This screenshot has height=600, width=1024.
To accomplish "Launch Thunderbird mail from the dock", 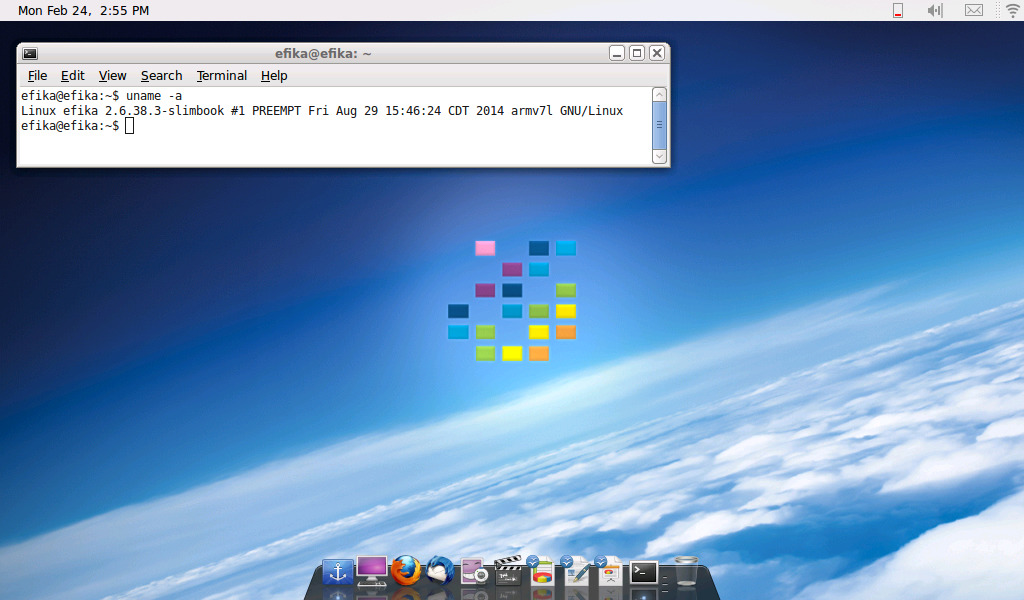I will [x=440, y=571].
